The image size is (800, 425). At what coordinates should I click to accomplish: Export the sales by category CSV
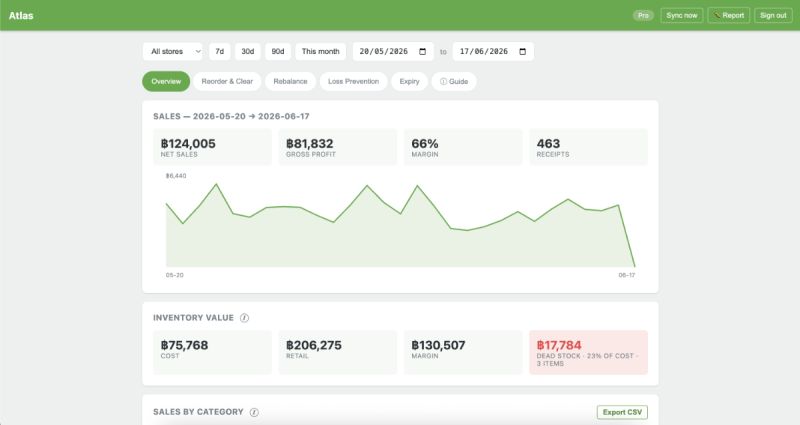coord(622,412)
